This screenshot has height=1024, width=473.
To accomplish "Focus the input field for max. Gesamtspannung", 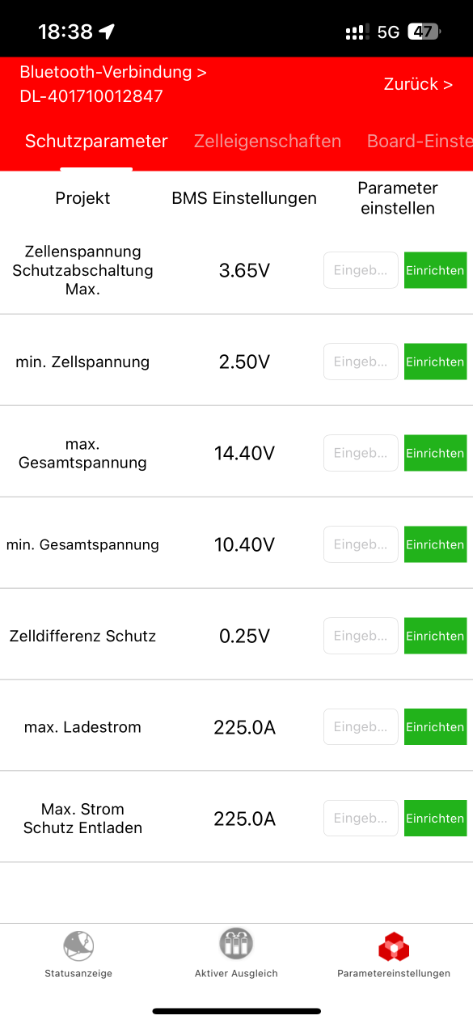I will click(361, 453).
